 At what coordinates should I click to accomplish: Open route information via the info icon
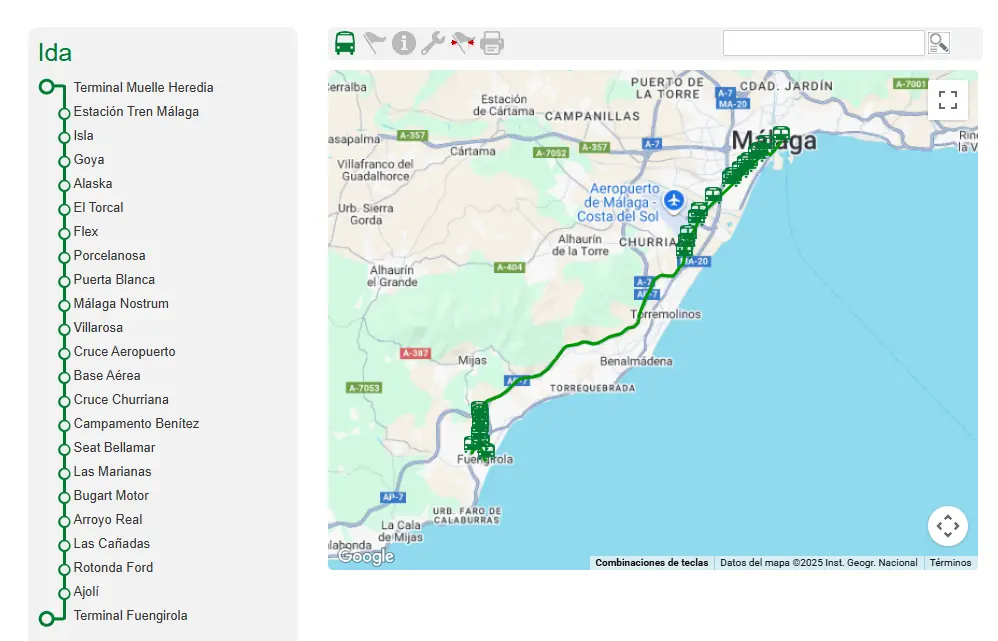403,42
